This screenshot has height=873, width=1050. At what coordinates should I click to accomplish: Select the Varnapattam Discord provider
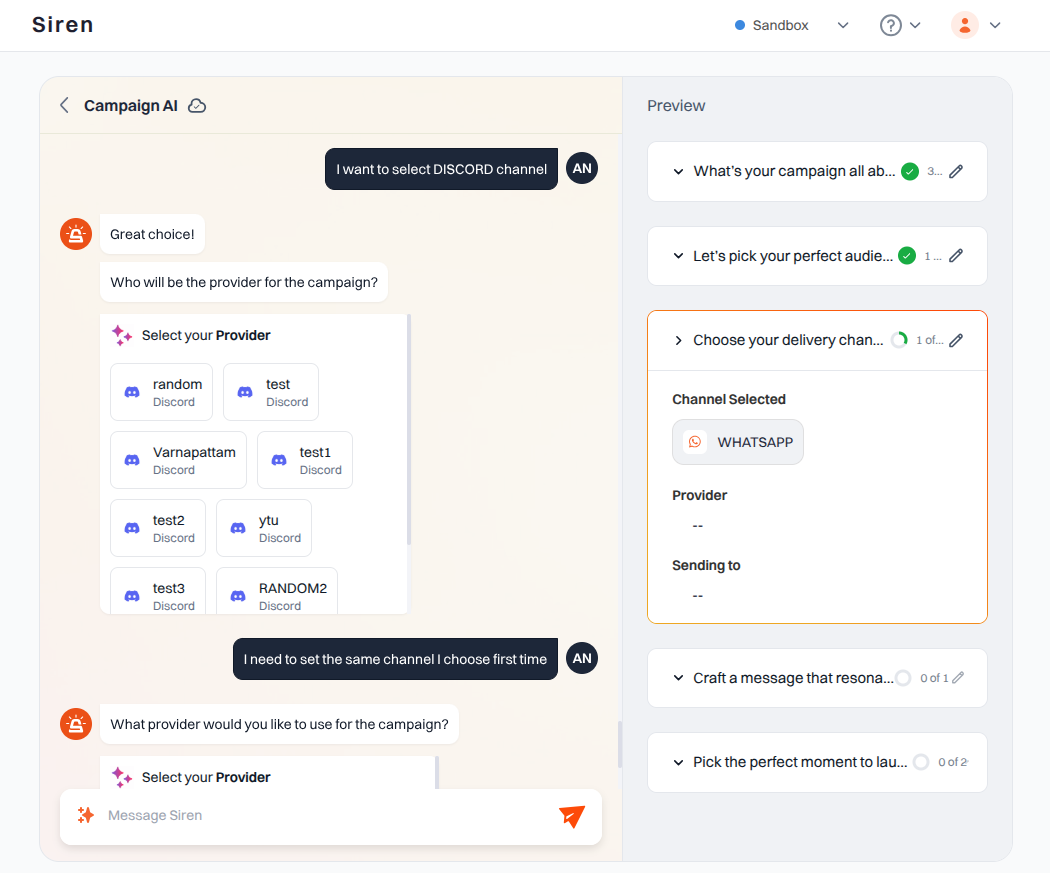[178, 459]
